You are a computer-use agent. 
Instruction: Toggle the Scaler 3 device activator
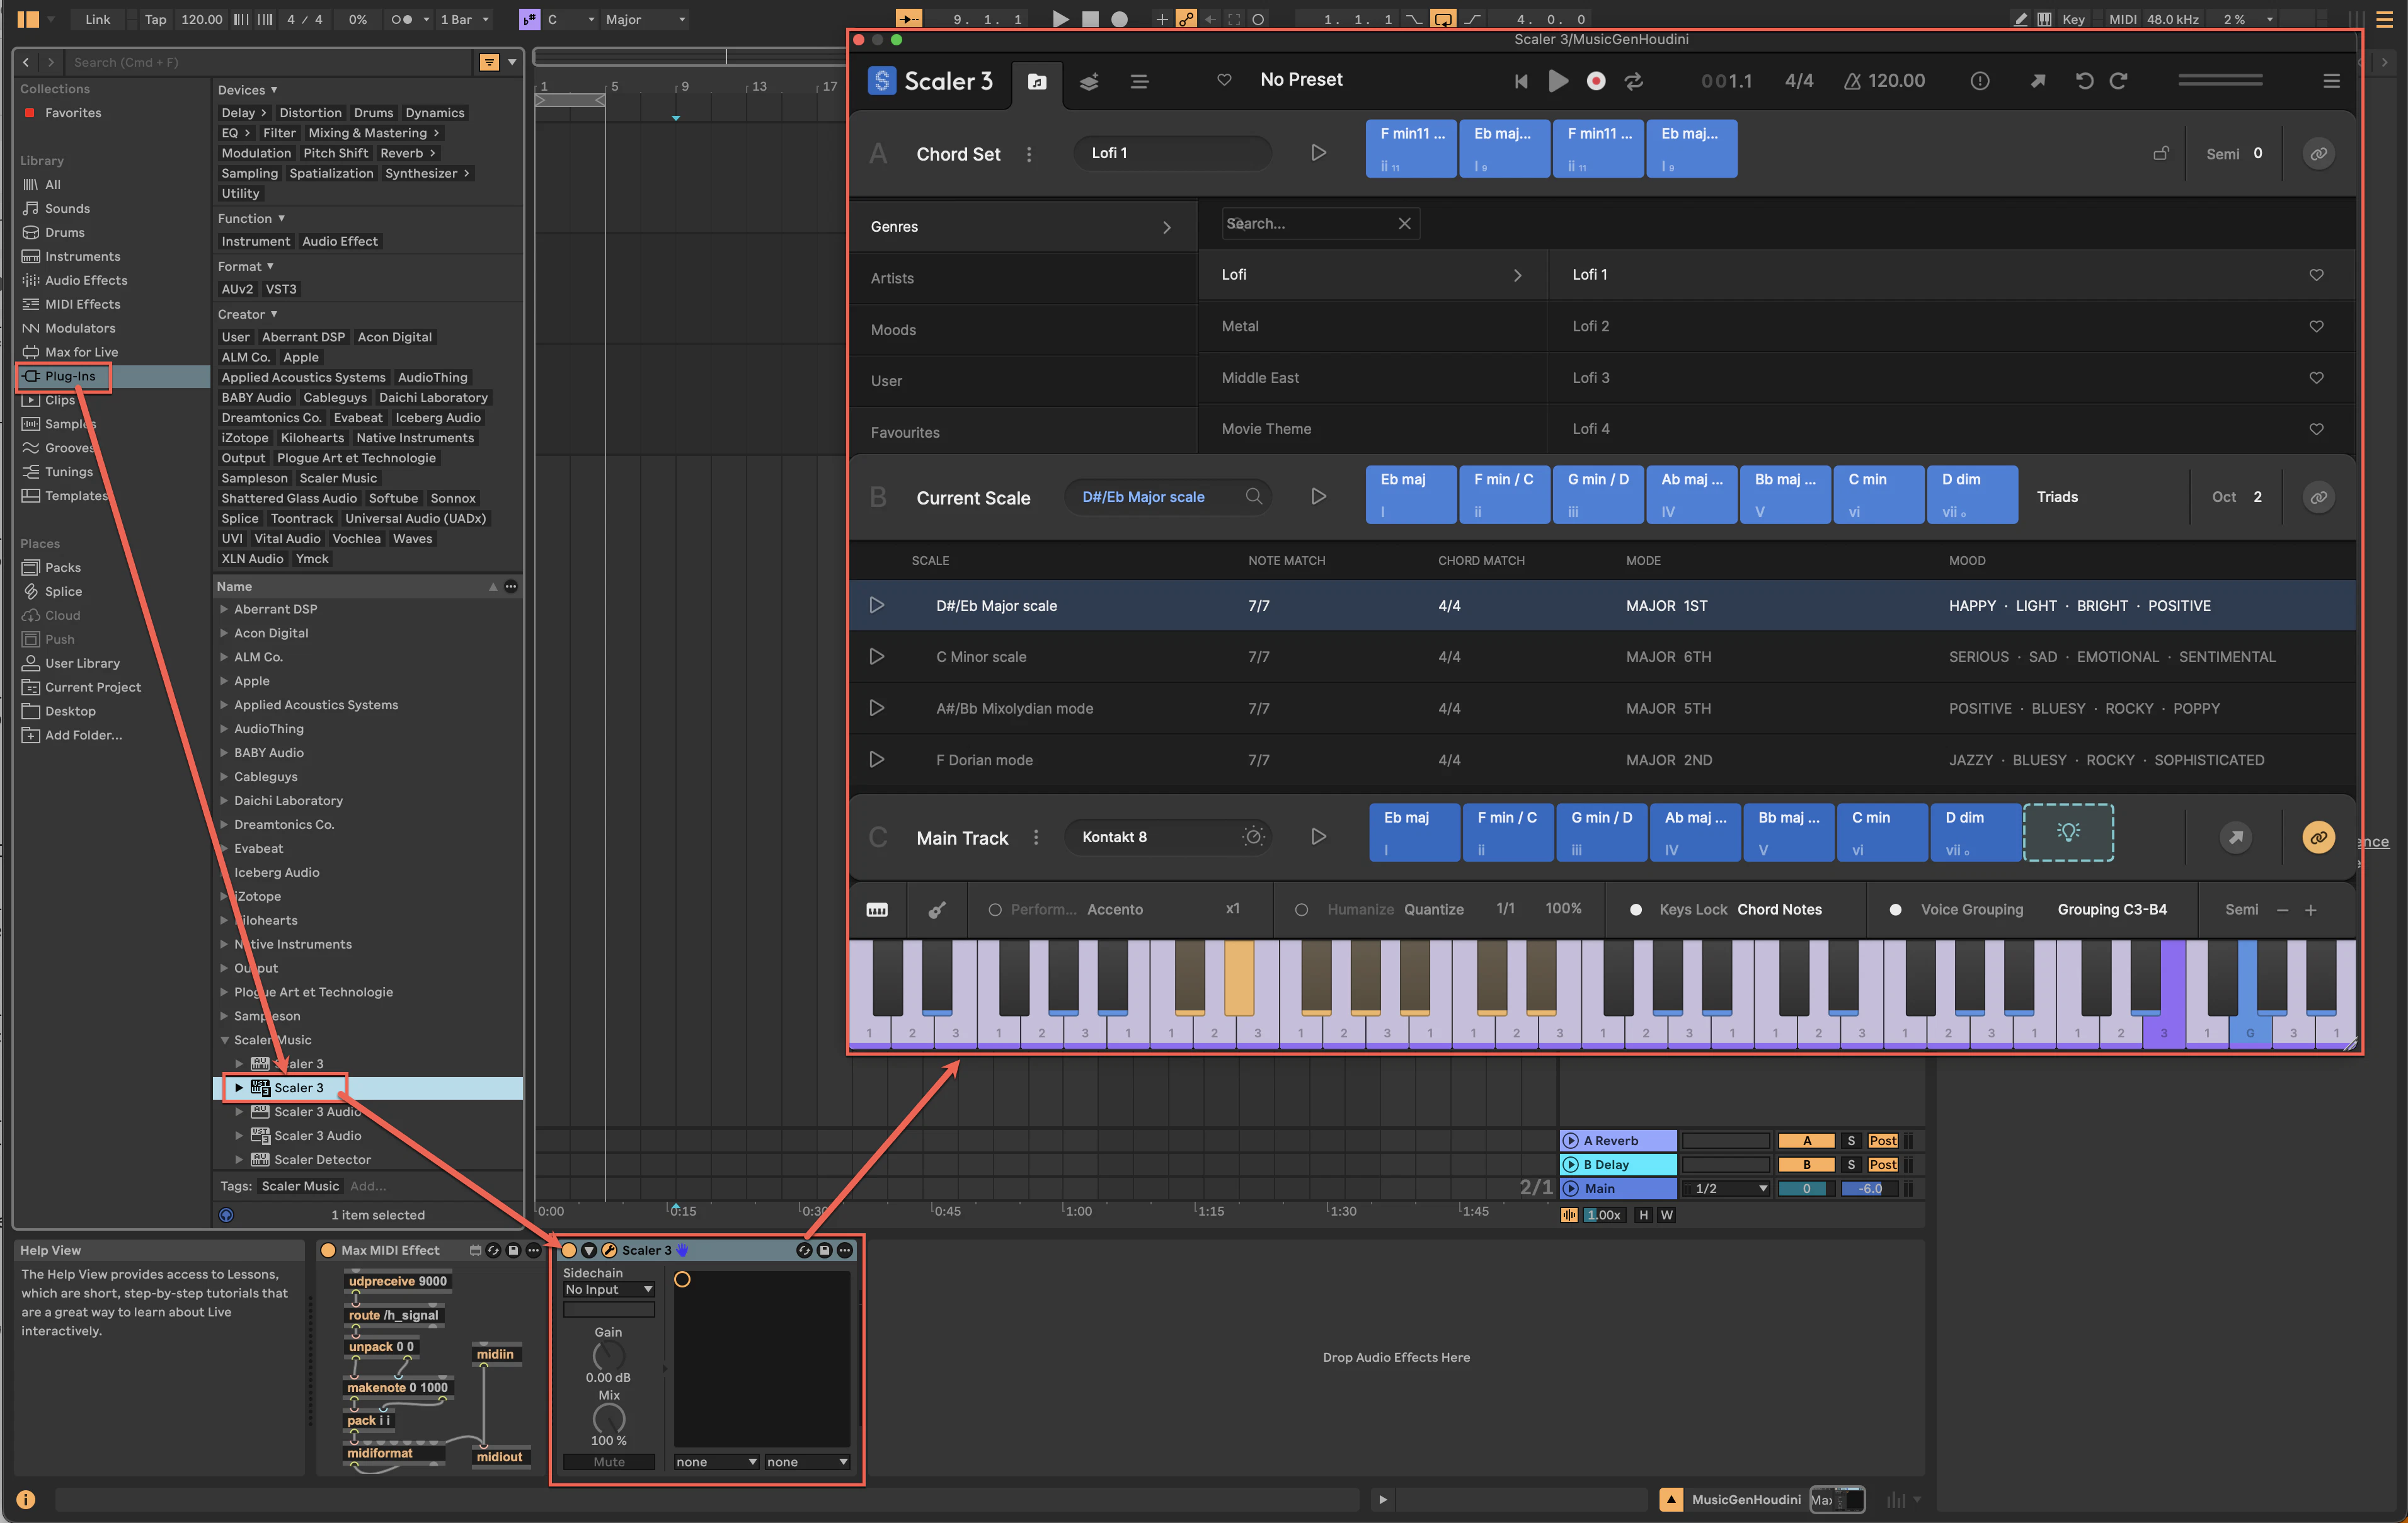[569, 1250]
